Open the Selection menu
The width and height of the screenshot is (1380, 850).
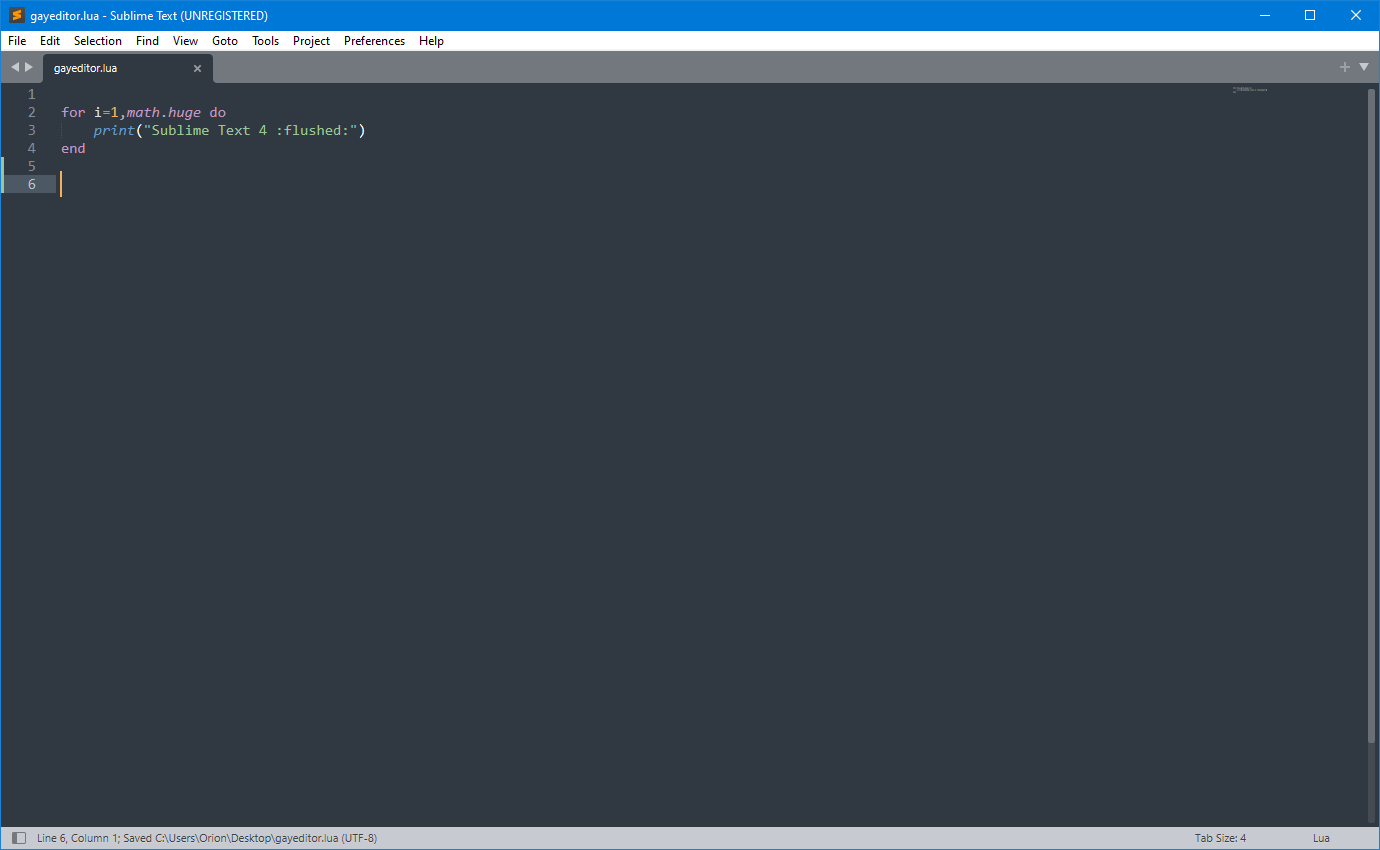point(98,41)
